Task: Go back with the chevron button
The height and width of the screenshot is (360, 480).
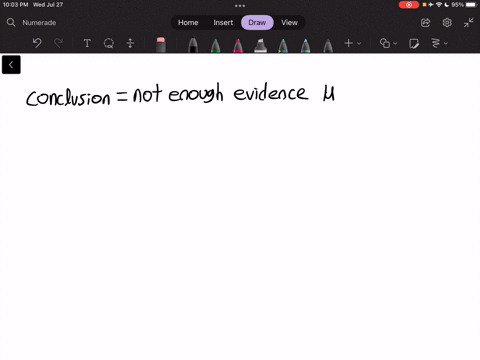Action: coord(11,65)
